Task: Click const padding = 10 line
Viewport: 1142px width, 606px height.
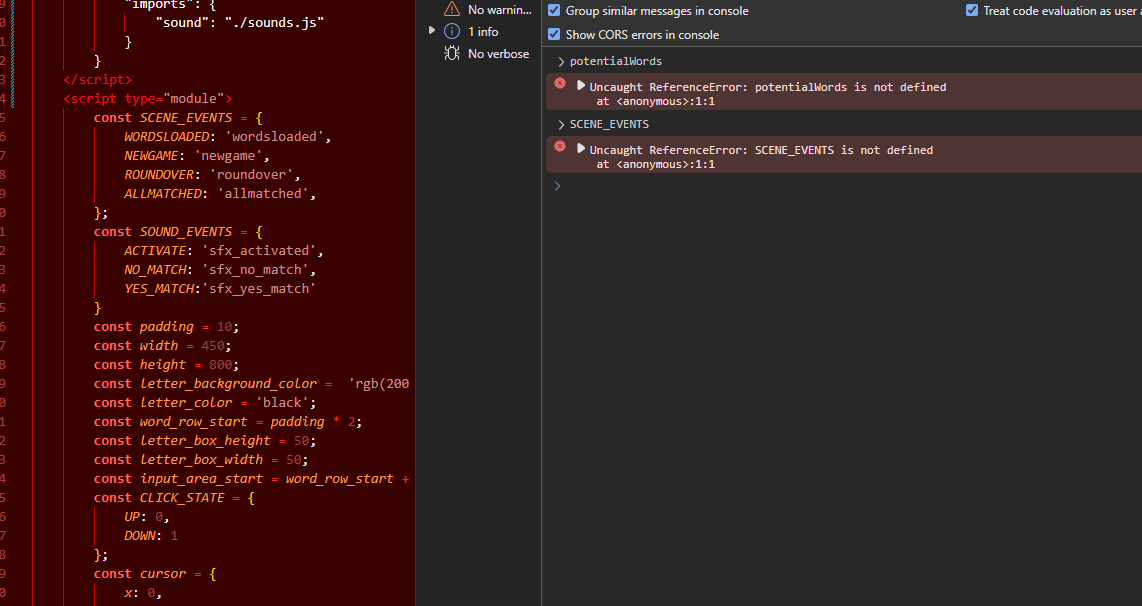Action: click(x=166, y=326)
